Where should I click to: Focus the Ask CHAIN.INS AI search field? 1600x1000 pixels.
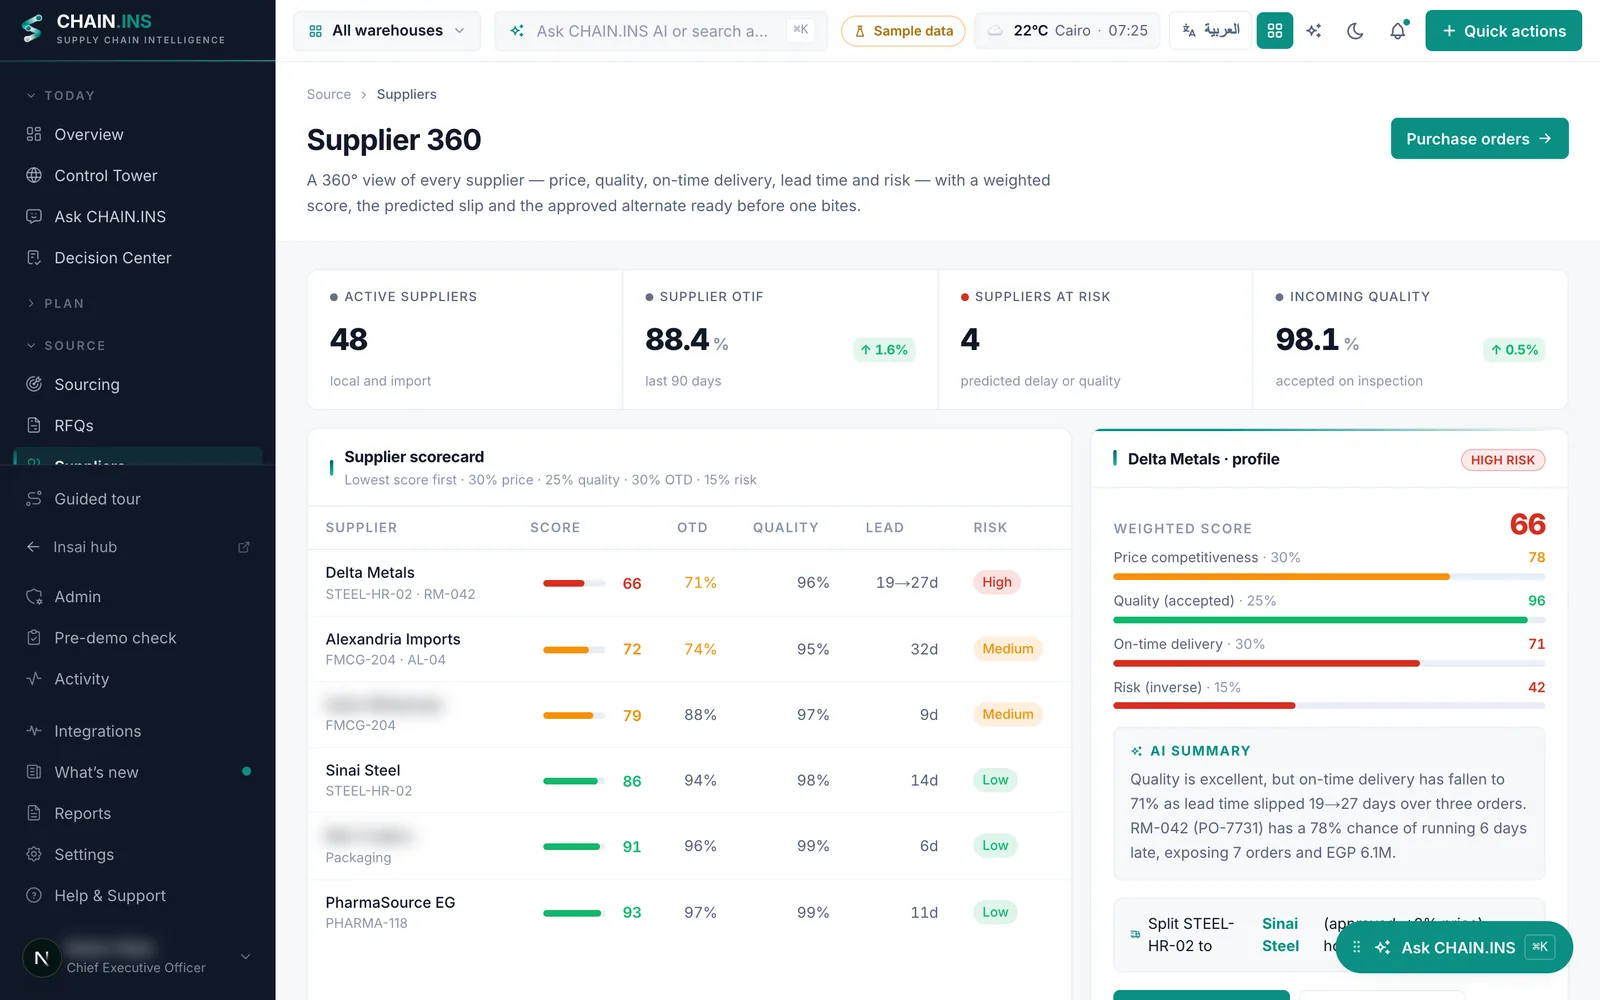coord(661,31)
